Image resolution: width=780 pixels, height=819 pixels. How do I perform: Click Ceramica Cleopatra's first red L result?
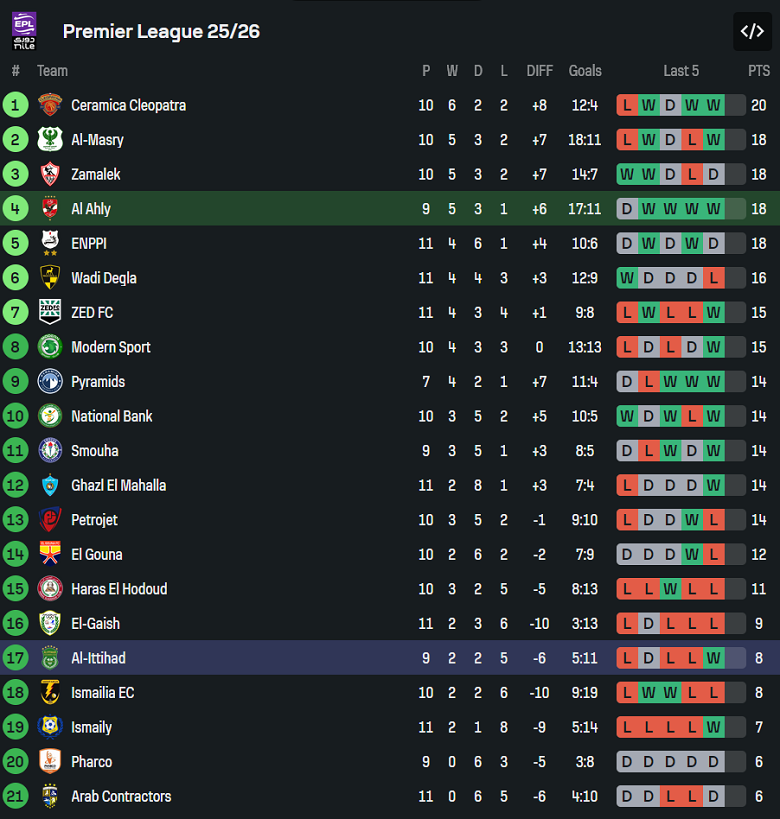[627, 105]
